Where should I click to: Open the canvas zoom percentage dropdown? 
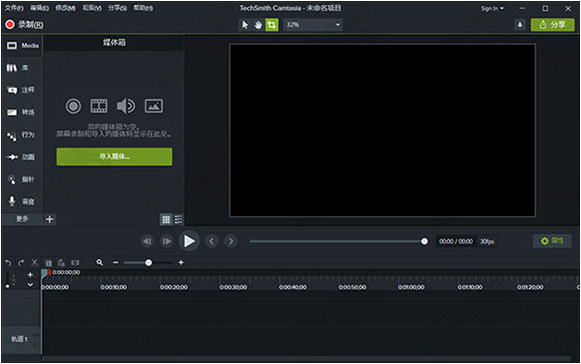coord(313,25)
